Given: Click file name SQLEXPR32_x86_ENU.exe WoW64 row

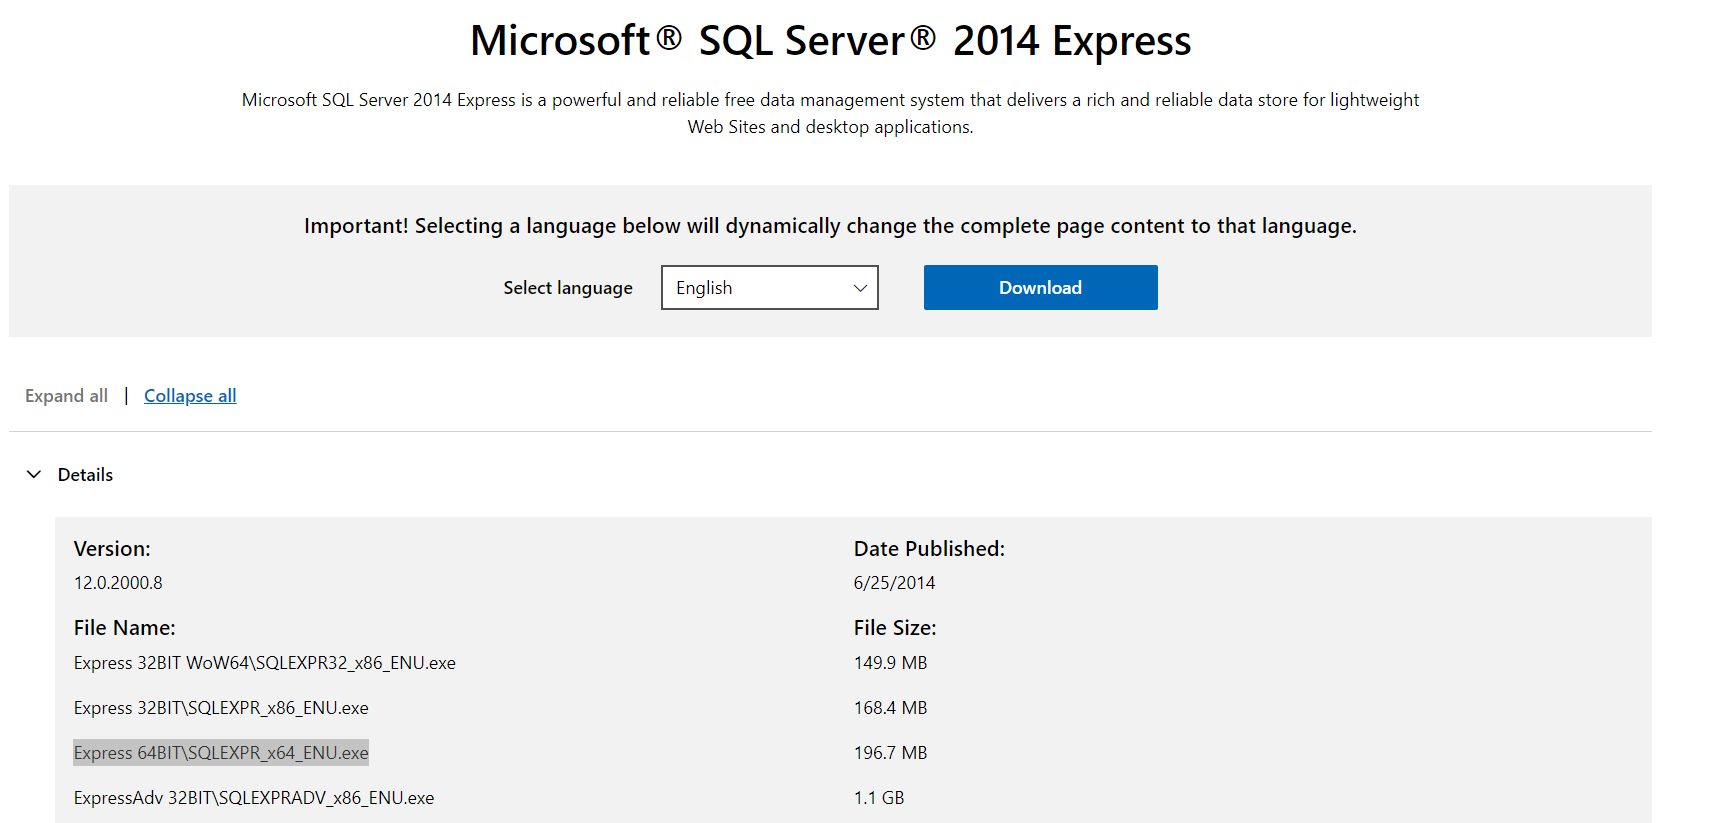Looking at the screenshot, I should coord(265,663).
